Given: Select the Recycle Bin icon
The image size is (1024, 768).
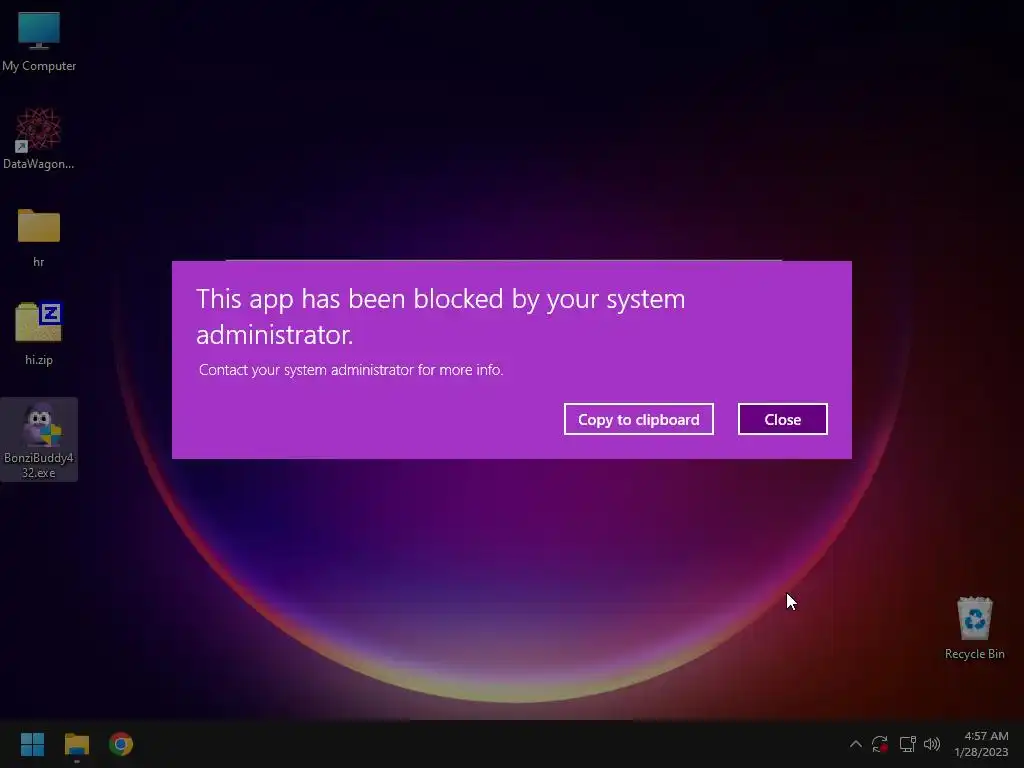Looking at the screenshot, I should pos(974,628).
